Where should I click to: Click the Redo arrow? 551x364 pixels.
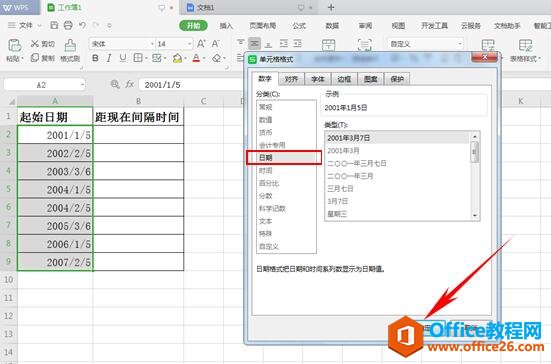[x=96, y=25]
